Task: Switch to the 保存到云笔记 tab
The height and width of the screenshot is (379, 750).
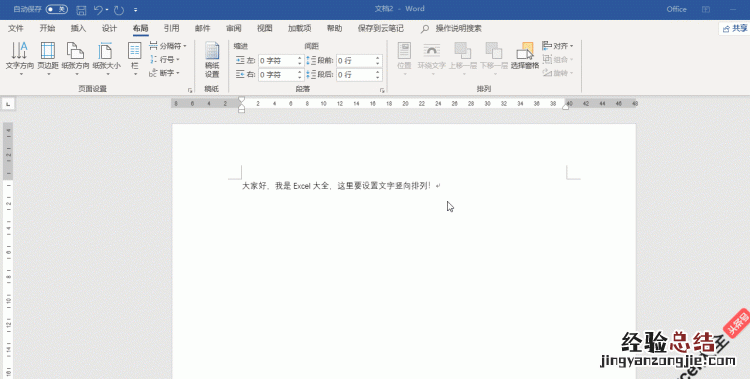Action: click(381, 28)
